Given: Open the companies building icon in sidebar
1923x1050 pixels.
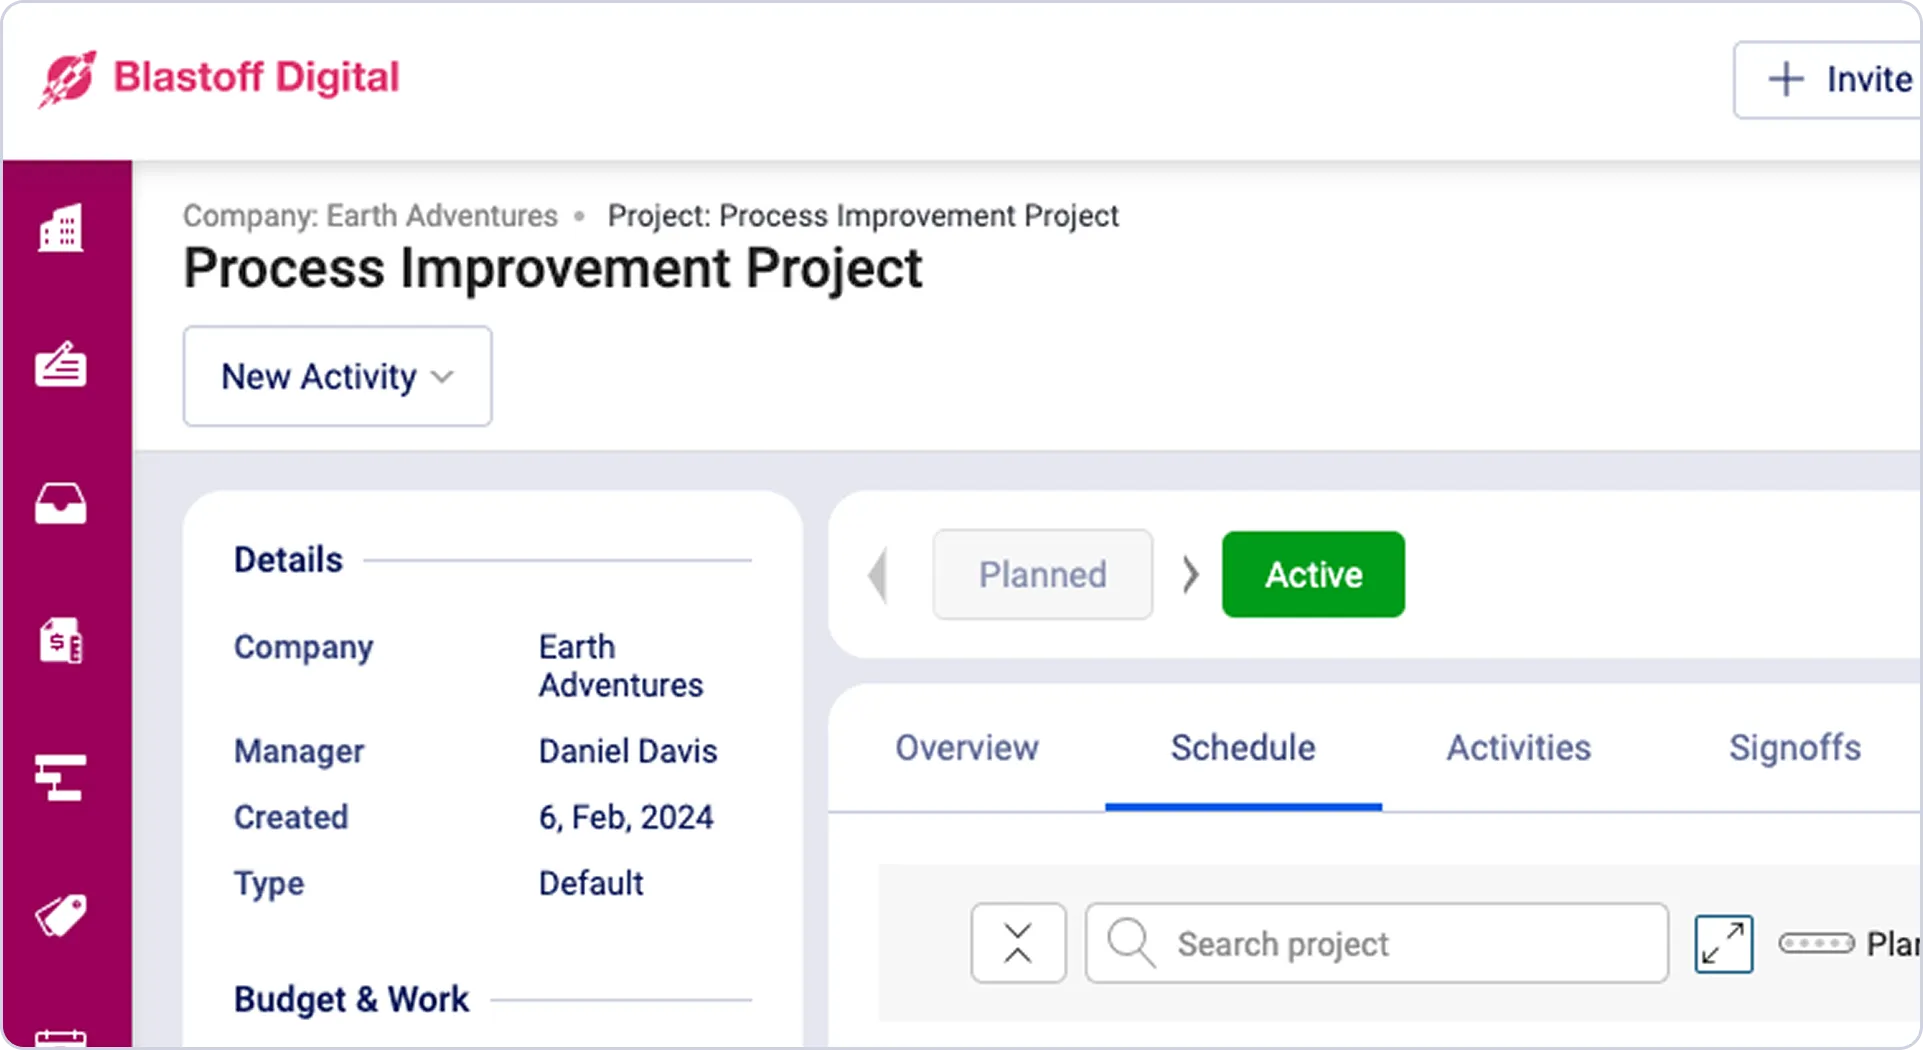Looking at the screenshot, I should click(61, 228).
